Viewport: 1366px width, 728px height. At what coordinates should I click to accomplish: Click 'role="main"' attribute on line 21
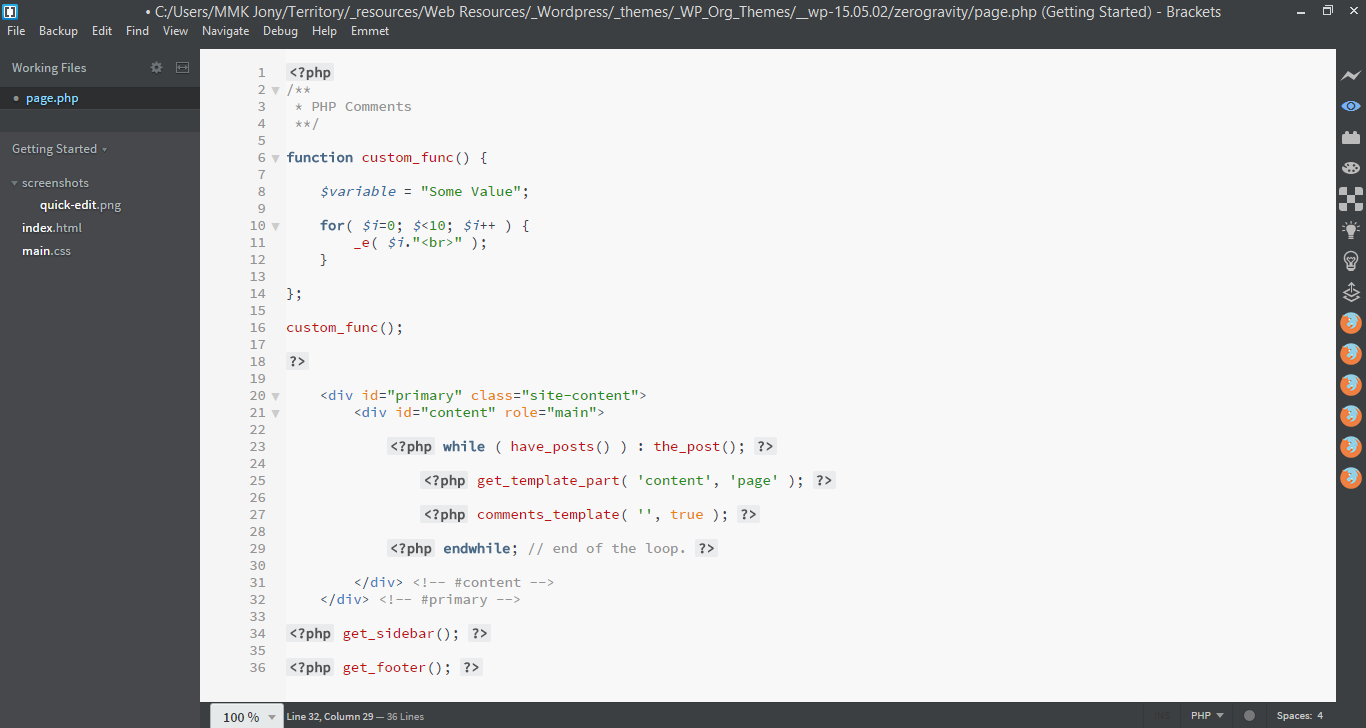tap(550, 412)
